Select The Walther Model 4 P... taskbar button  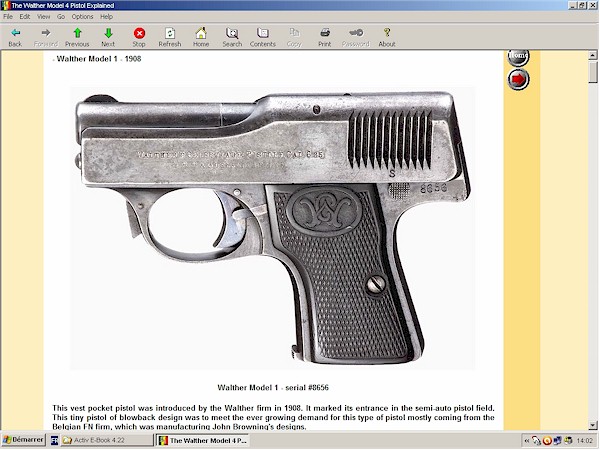[203, 440]
